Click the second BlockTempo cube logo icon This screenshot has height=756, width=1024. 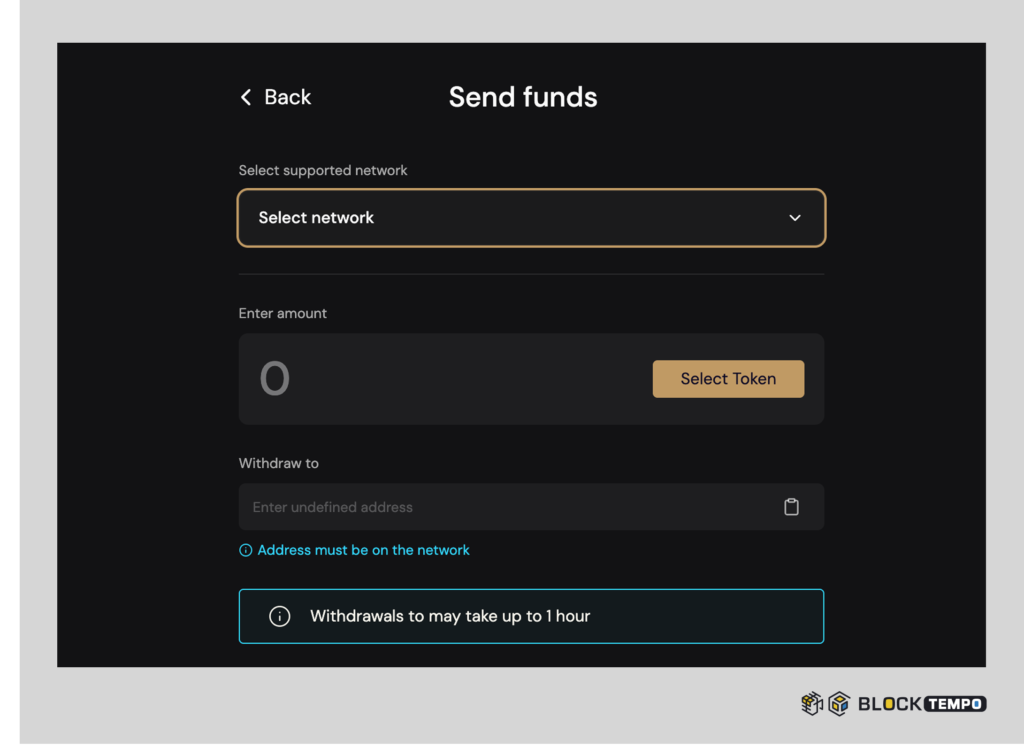838,704
